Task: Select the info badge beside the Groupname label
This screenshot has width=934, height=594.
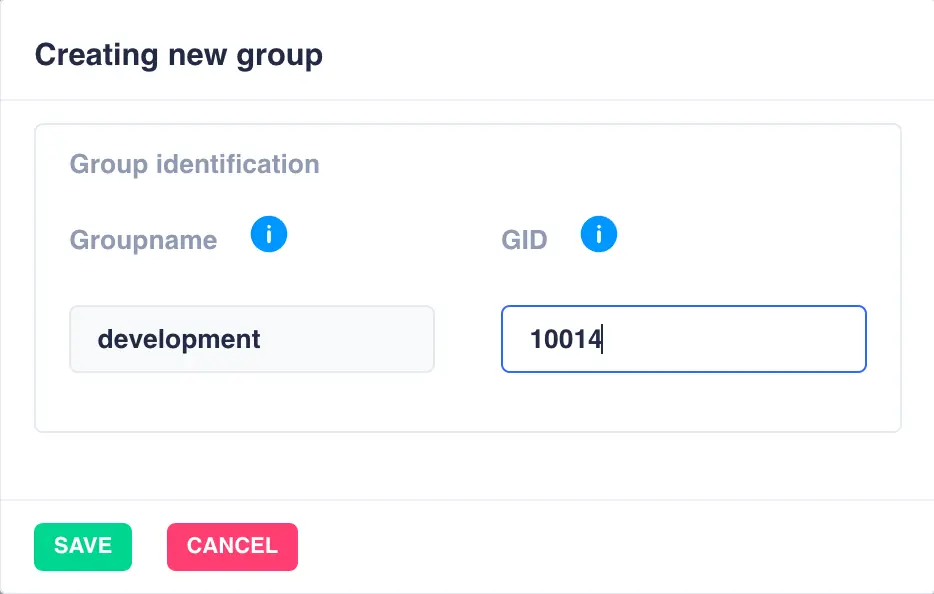Action: click(269, 233)
